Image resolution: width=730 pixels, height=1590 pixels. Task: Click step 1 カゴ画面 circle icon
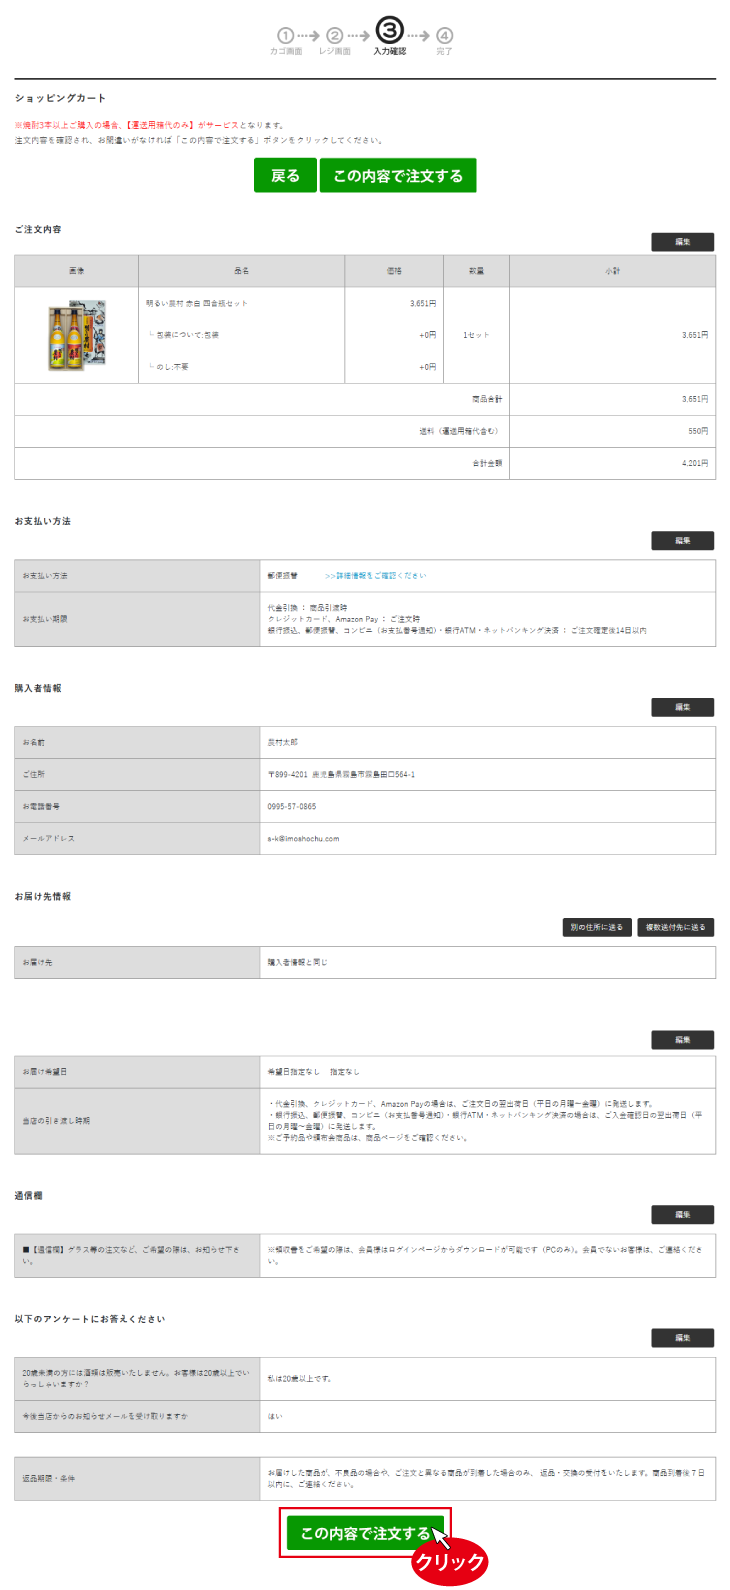[x=285, y=36]
